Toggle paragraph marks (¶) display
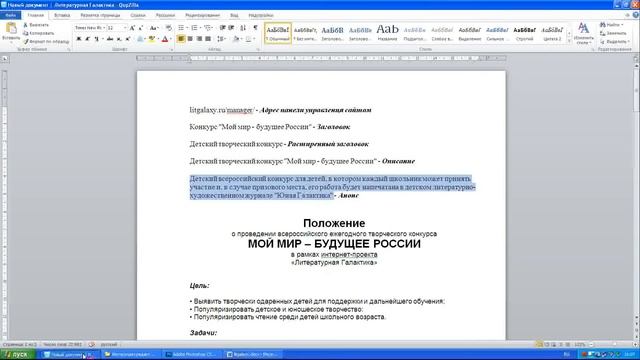The image size is (640, 360). (x=256, y=28)
